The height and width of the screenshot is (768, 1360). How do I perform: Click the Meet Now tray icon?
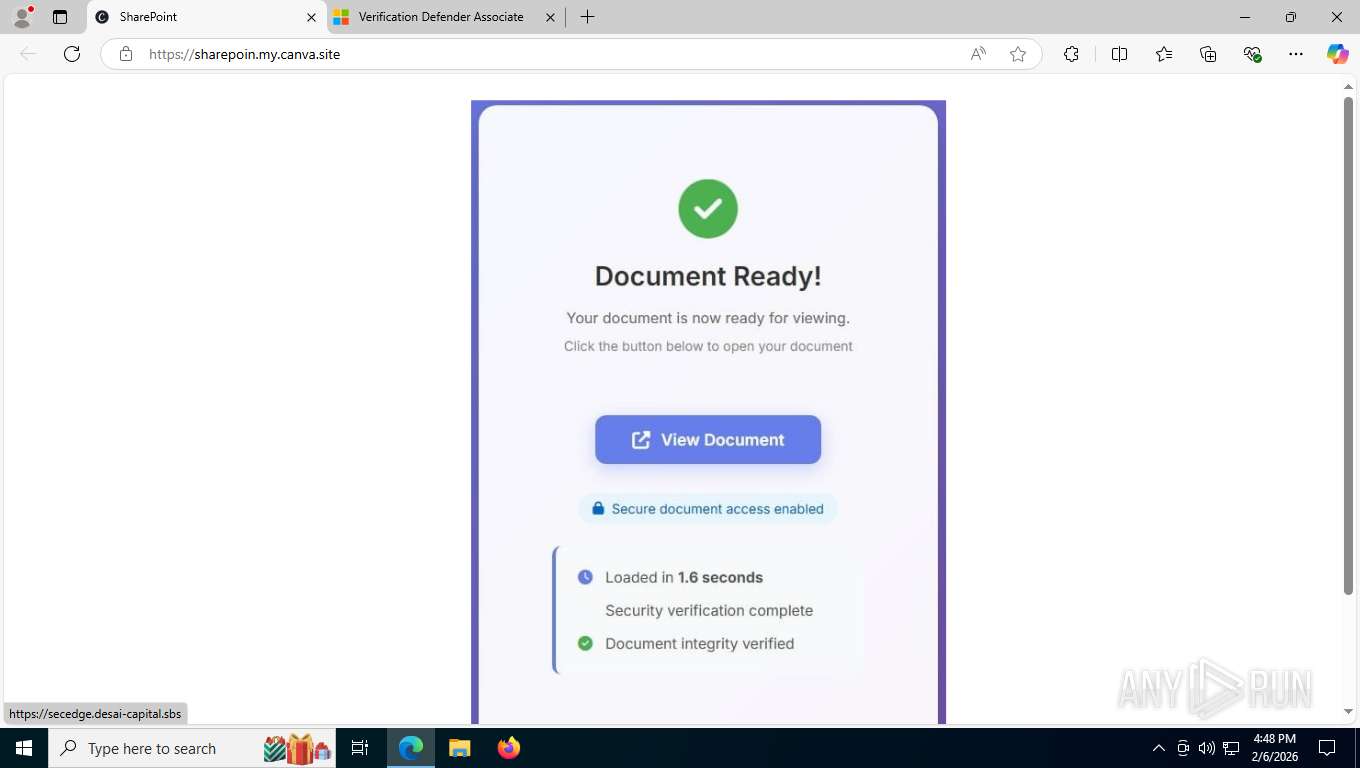pos(1183,748)
